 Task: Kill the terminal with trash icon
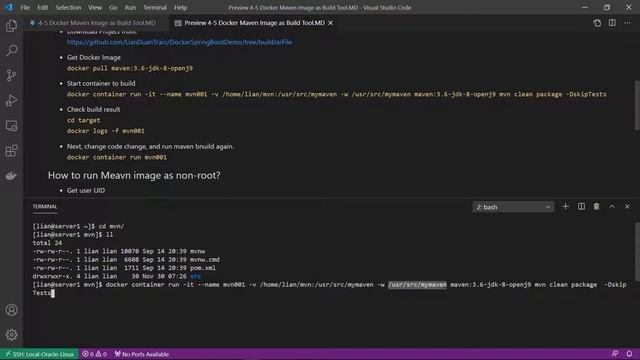point(596,207)
